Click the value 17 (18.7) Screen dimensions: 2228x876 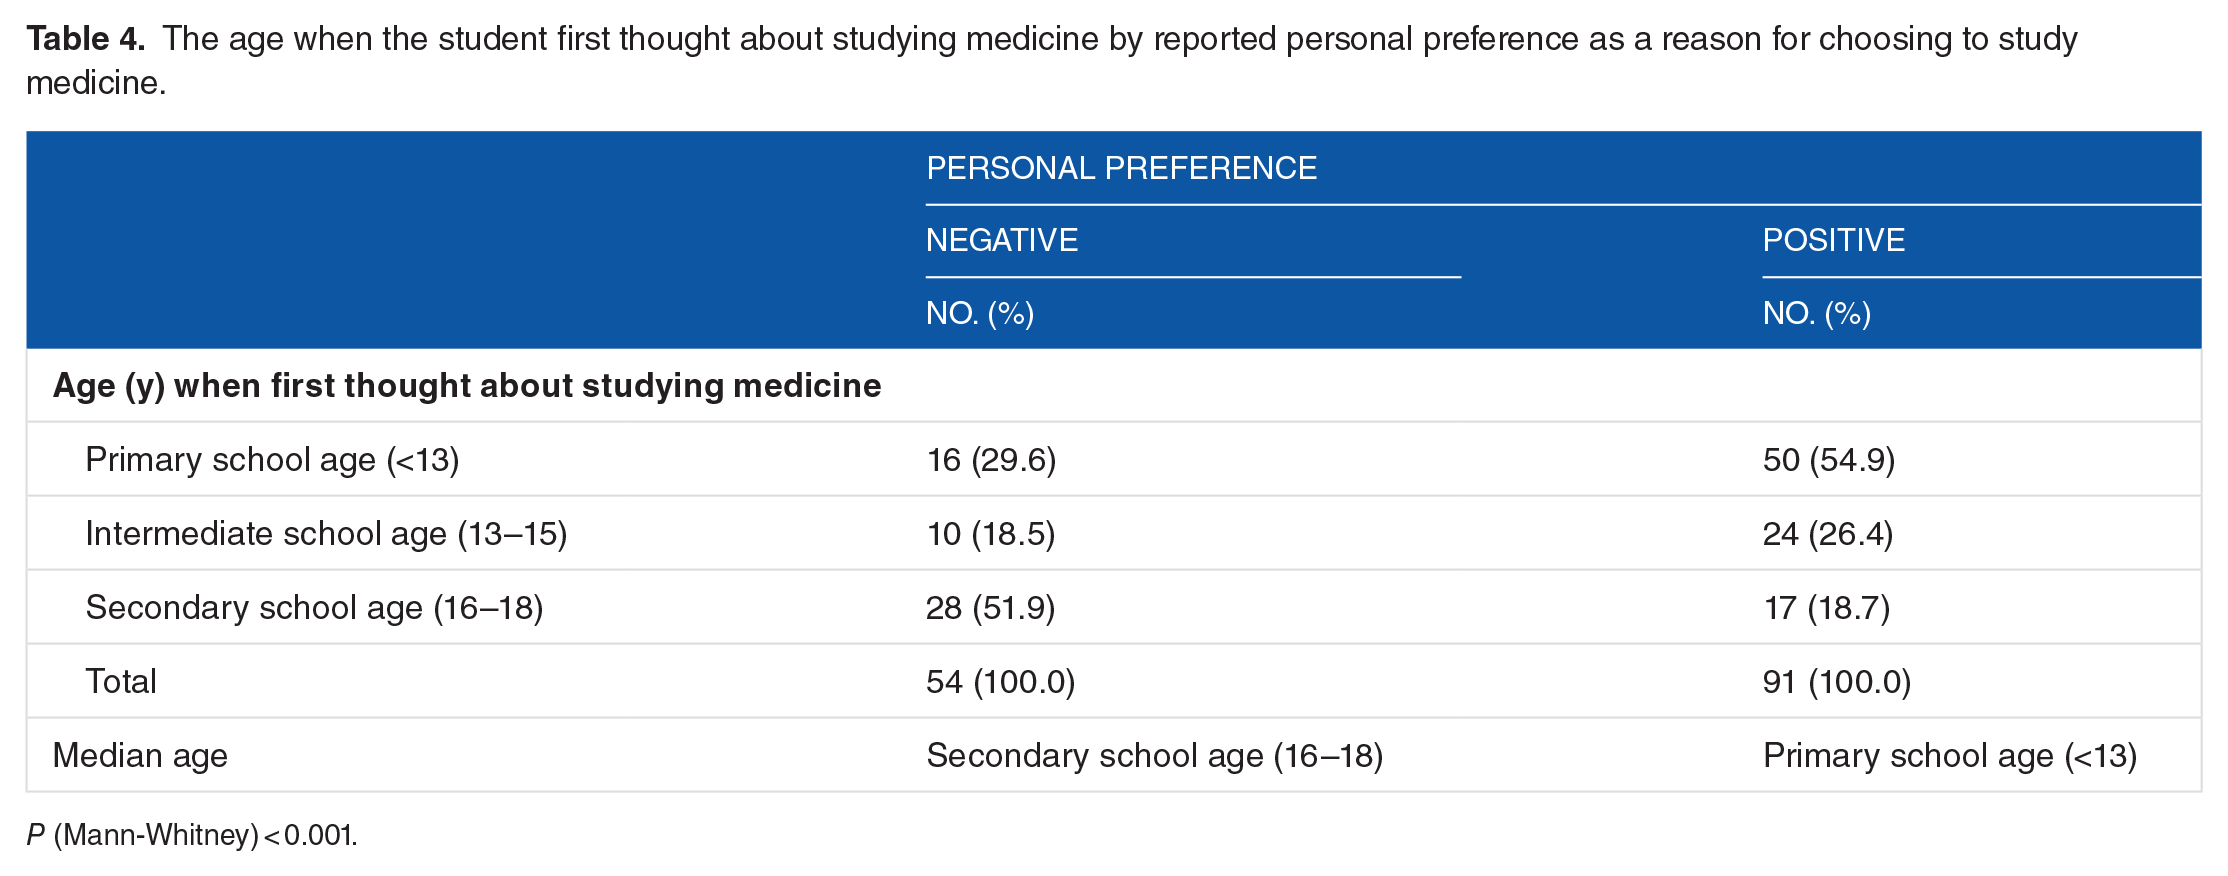[x=1827, y=608]
